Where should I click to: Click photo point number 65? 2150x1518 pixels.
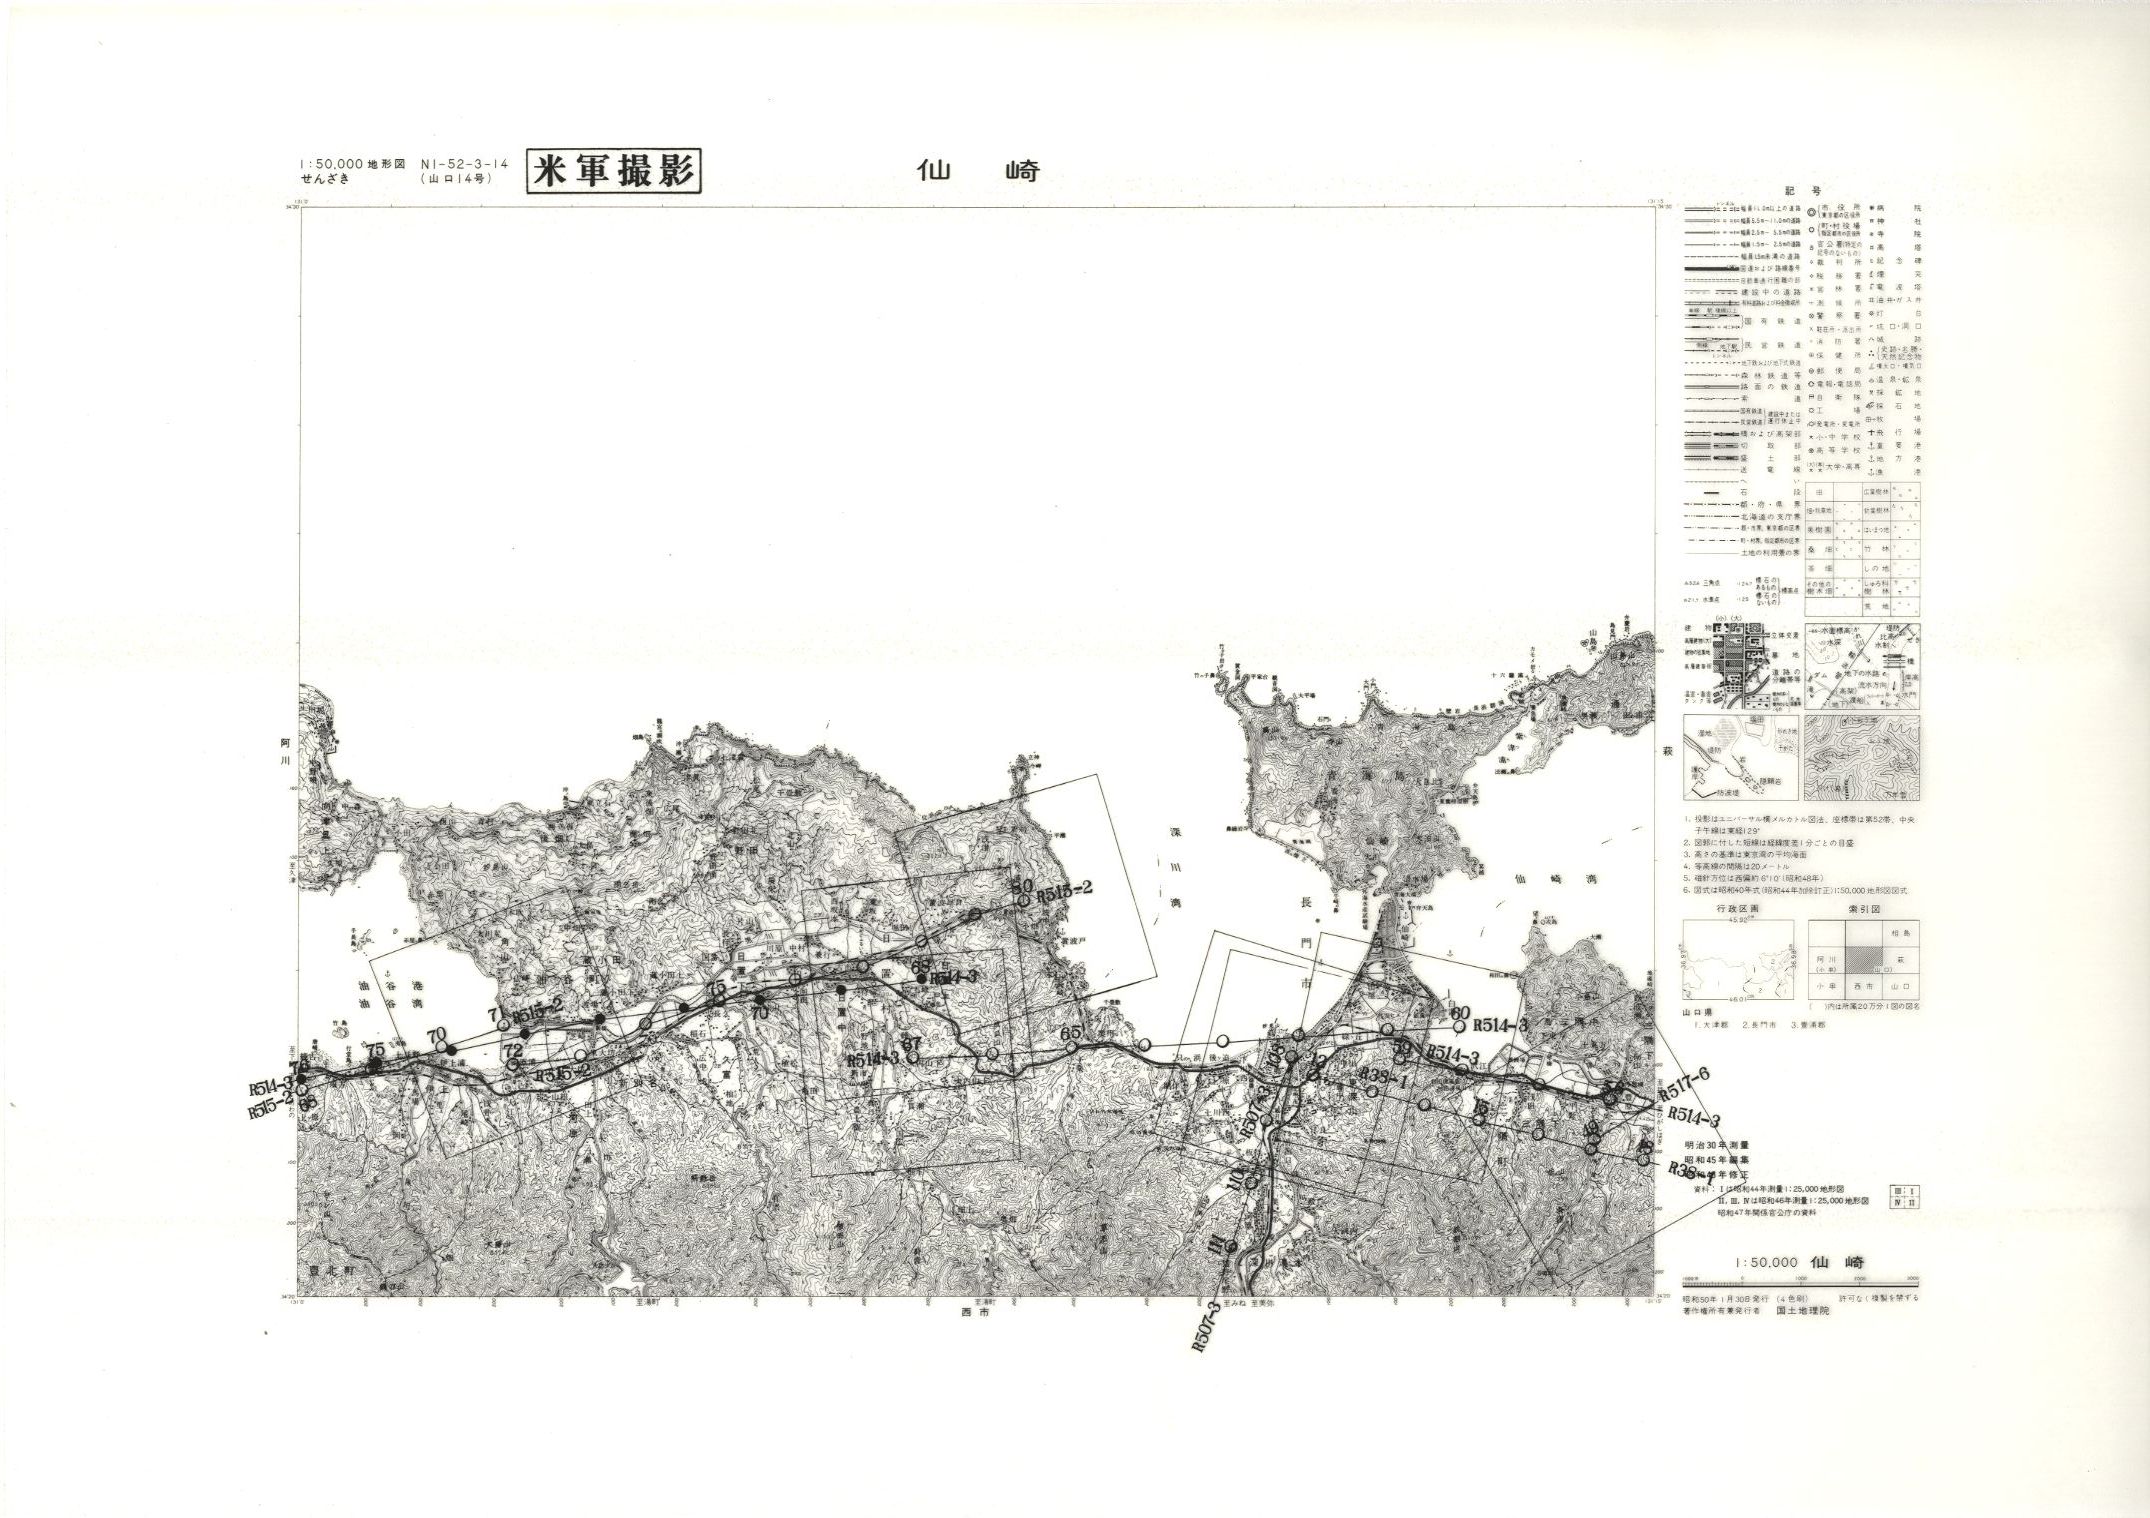(x=1071, y=1034)
